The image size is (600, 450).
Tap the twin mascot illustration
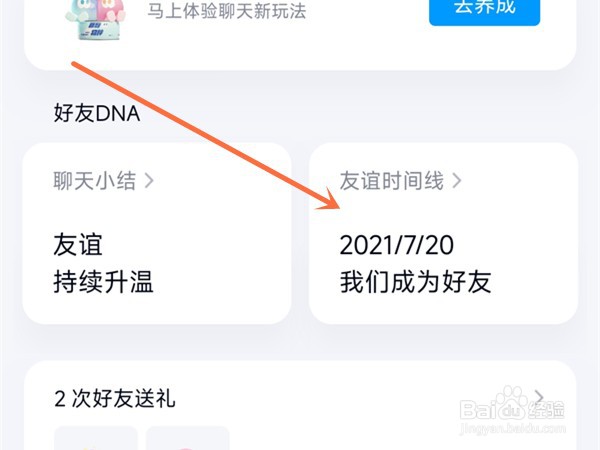click(x=96, y=19)
